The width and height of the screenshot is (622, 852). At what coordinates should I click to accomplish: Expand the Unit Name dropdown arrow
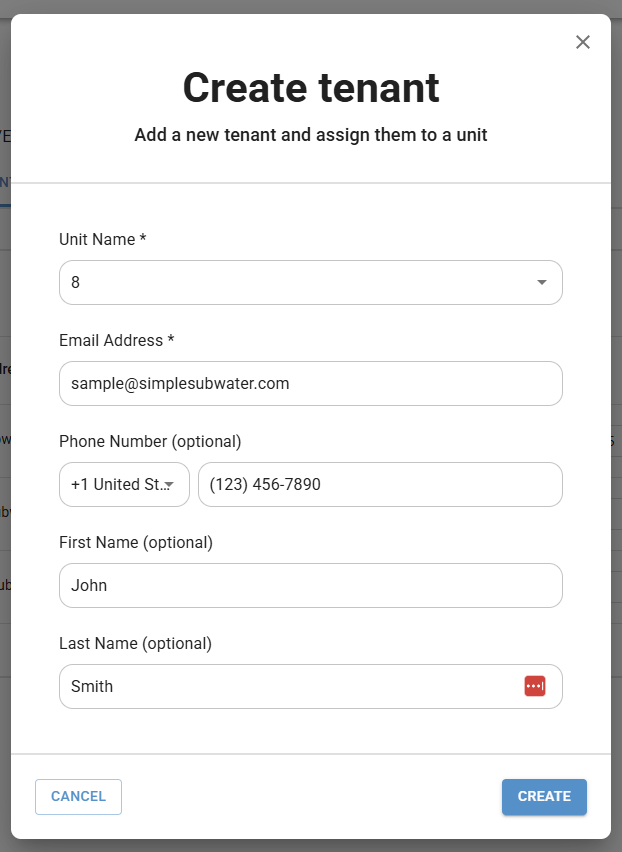(x=542, y=282)
